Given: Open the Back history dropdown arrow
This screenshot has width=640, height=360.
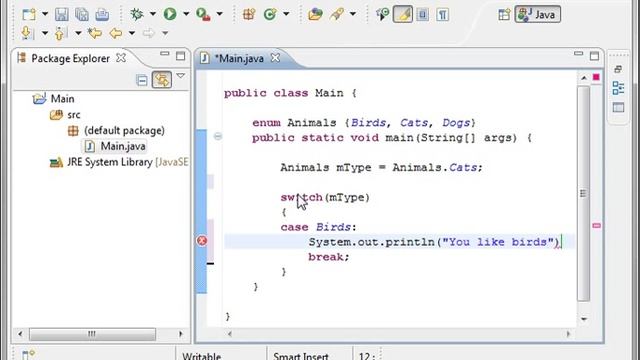Looking at the screenshot, I should [x=132, y=33].
